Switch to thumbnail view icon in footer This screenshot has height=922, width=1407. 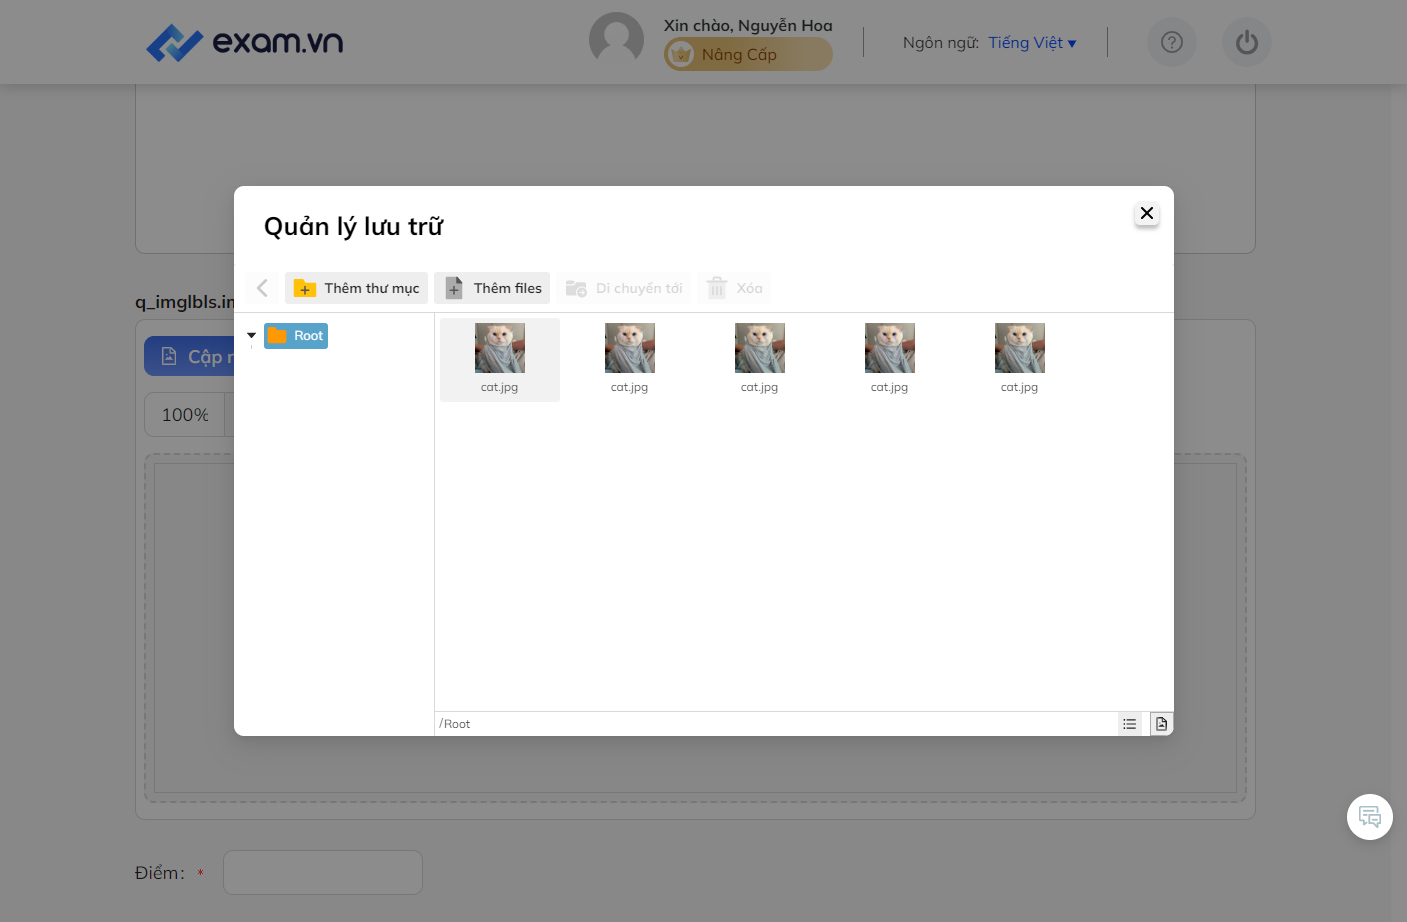pyautogui.click(x=1161, y=724)
